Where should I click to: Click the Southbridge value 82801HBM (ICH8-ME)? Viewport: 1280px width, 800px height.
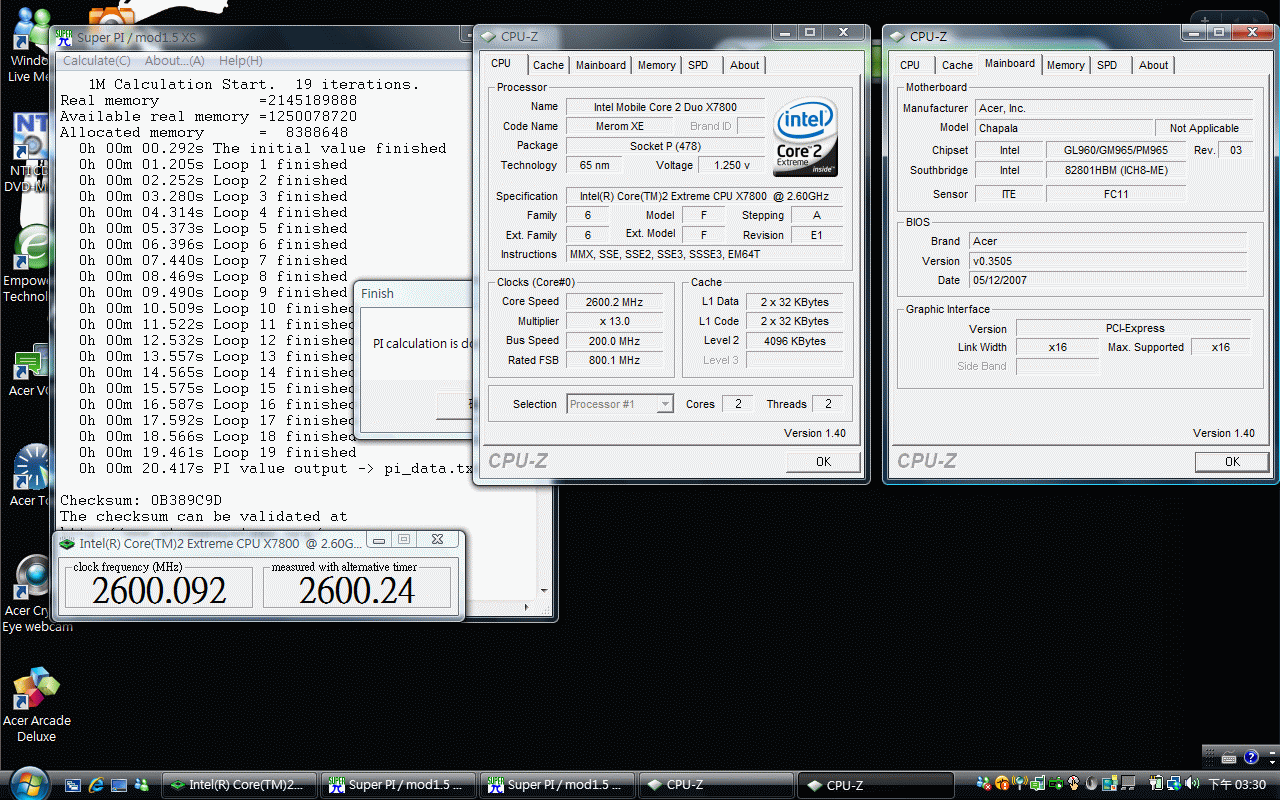[x=1117, y=170]
